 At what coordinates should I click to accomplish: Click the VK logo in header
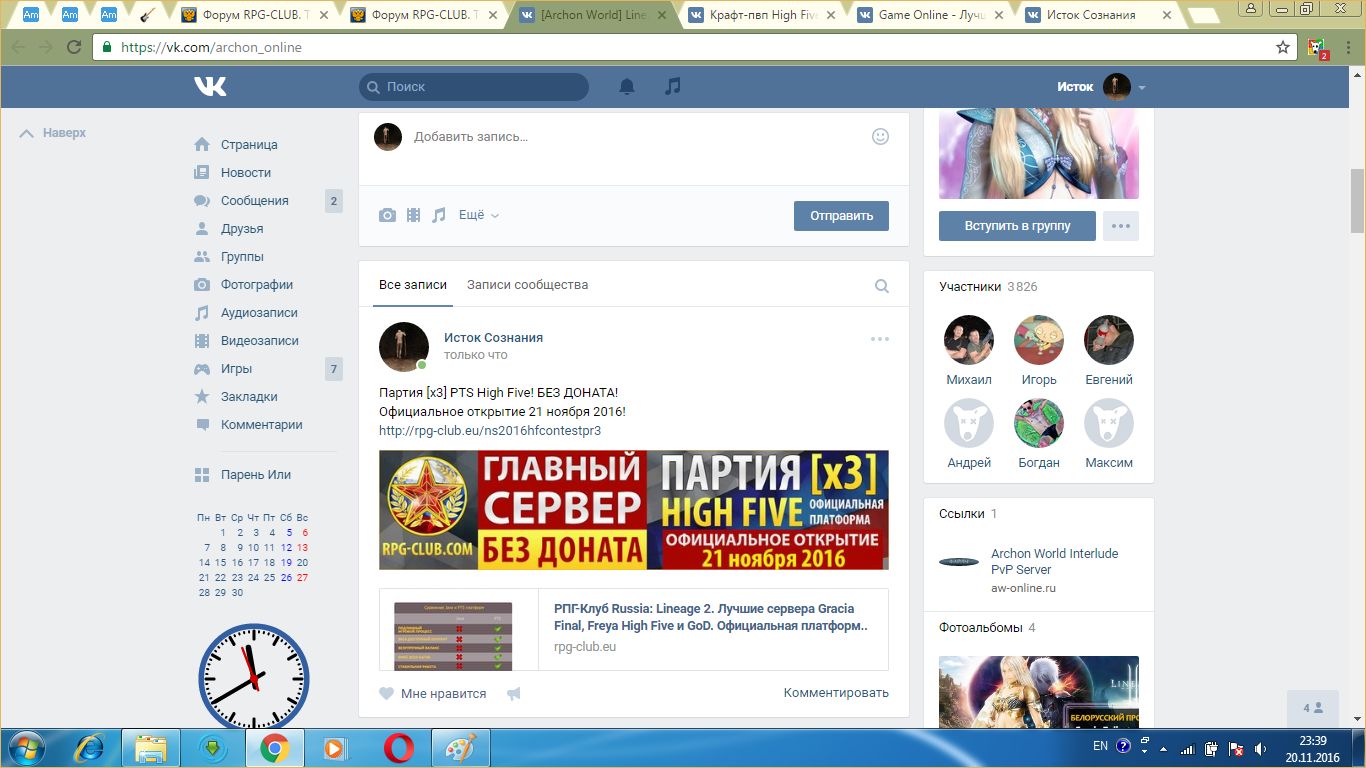[210, 87]
